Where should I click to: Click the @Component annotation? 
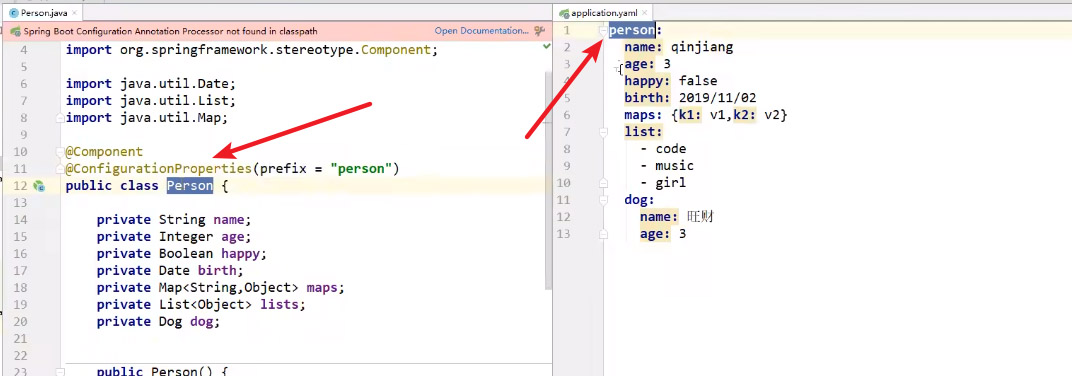point(104,152)
